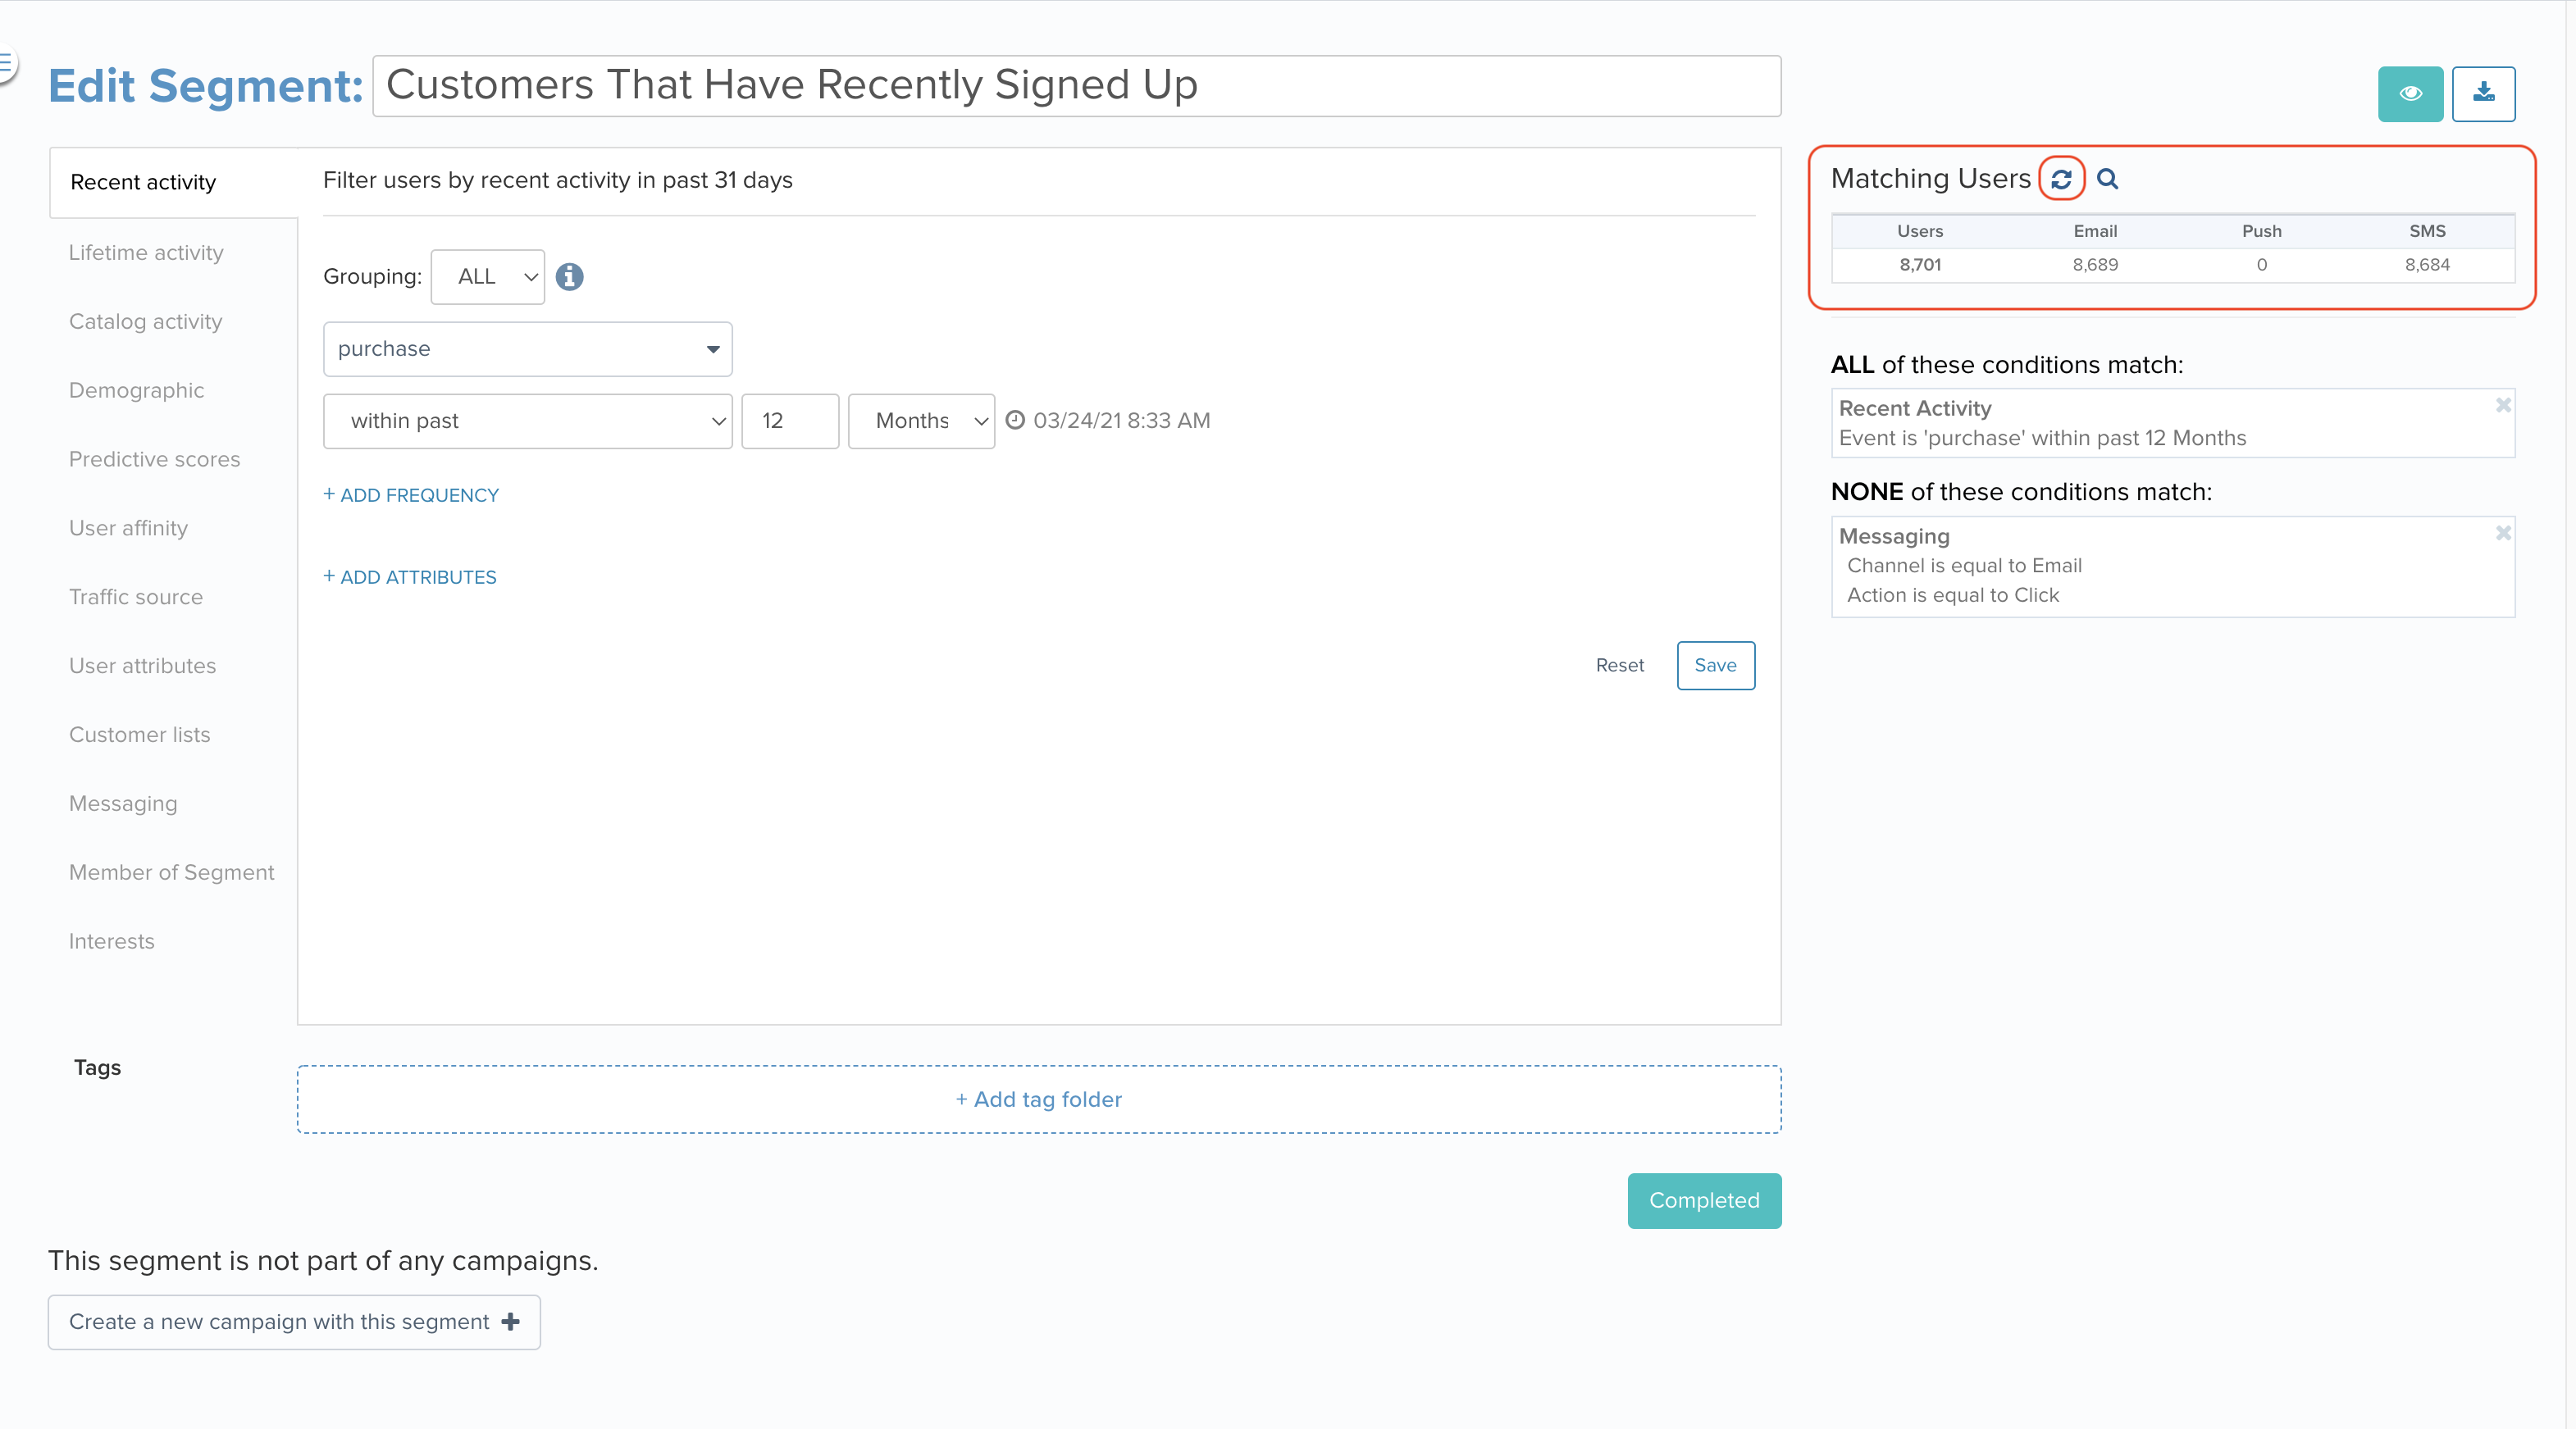Screen dimensions: 2576x1429
Task: Switch to Lifetime activity tab
Action: [146, 253]
